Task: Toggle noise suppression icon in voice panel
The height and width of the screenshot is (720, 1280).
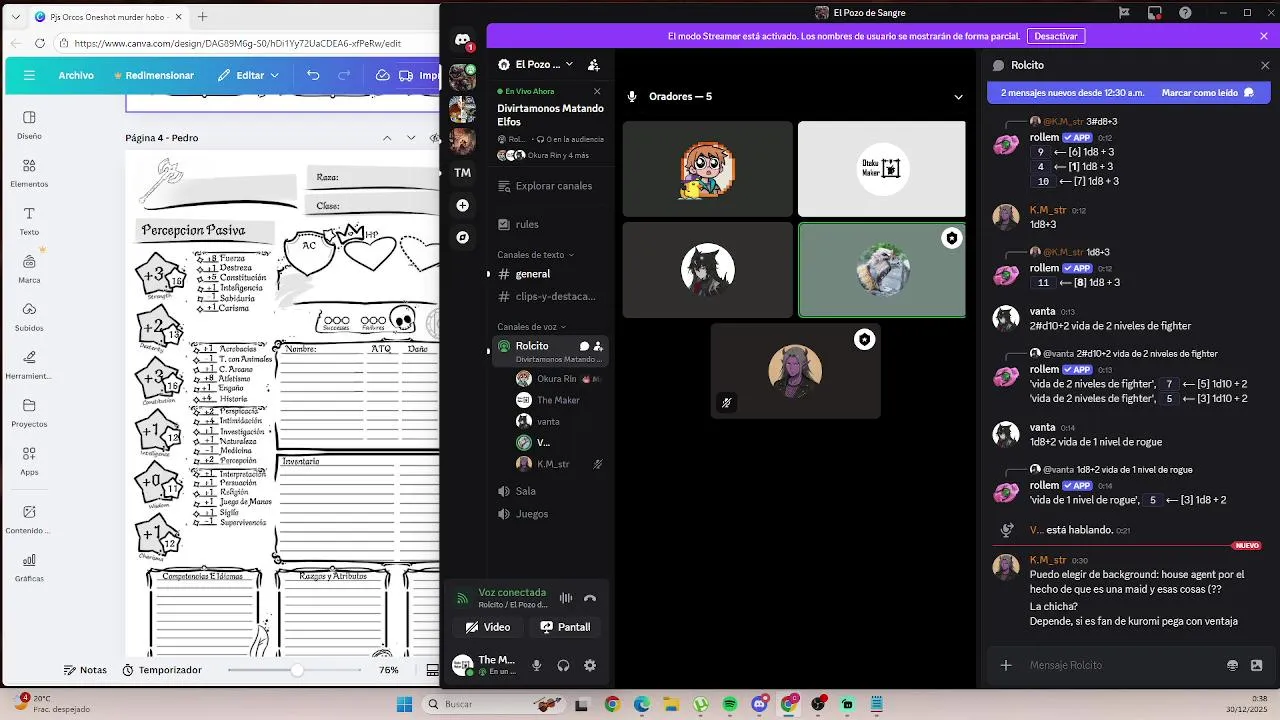Action: coord(566,598)
